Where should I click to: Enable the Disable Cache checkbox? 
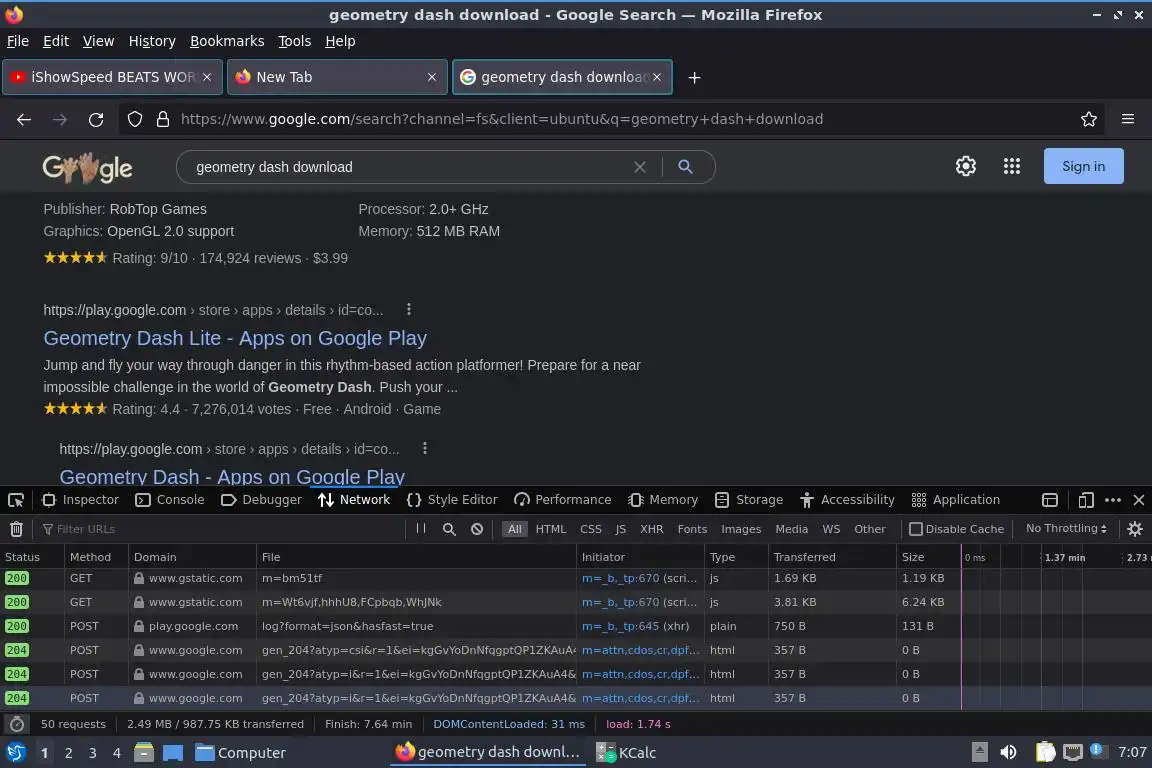[x=916, y=529]
